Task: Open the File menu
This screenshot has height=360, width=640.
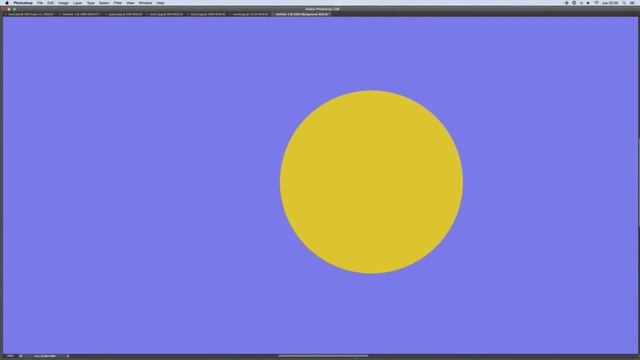Action: click(40, 3)
